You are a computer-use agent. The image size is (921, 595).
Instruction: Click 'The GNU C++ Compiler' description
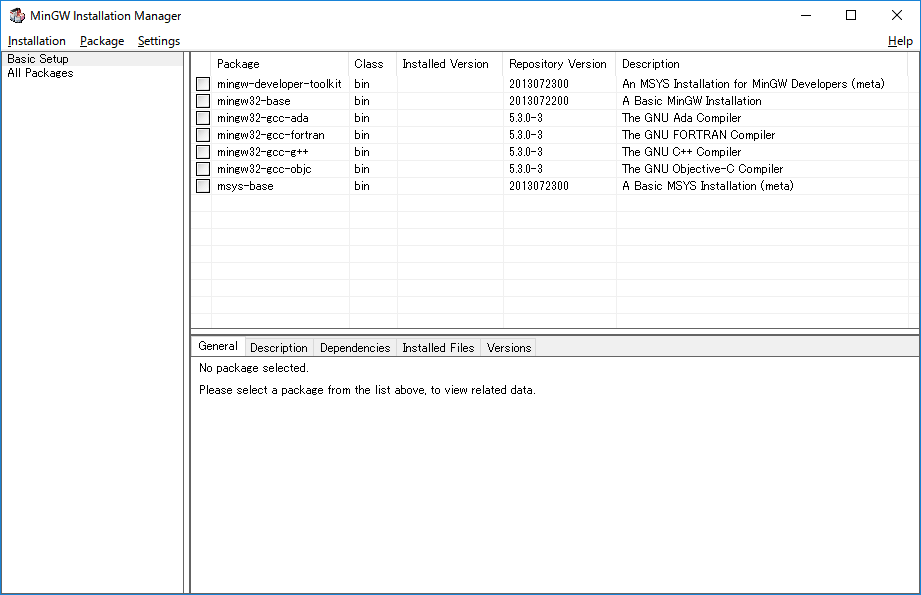(x=681, y=152)
